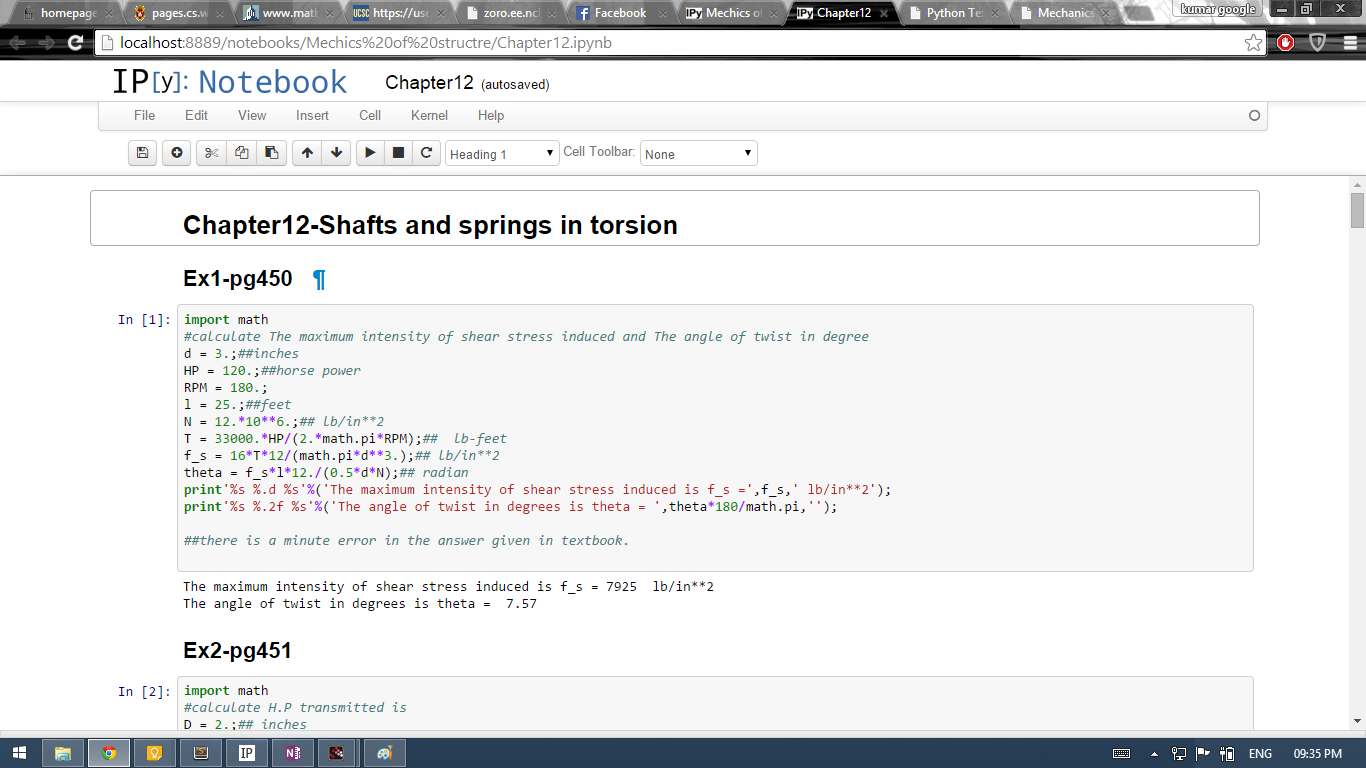Run the current cell

click(370, 153)
